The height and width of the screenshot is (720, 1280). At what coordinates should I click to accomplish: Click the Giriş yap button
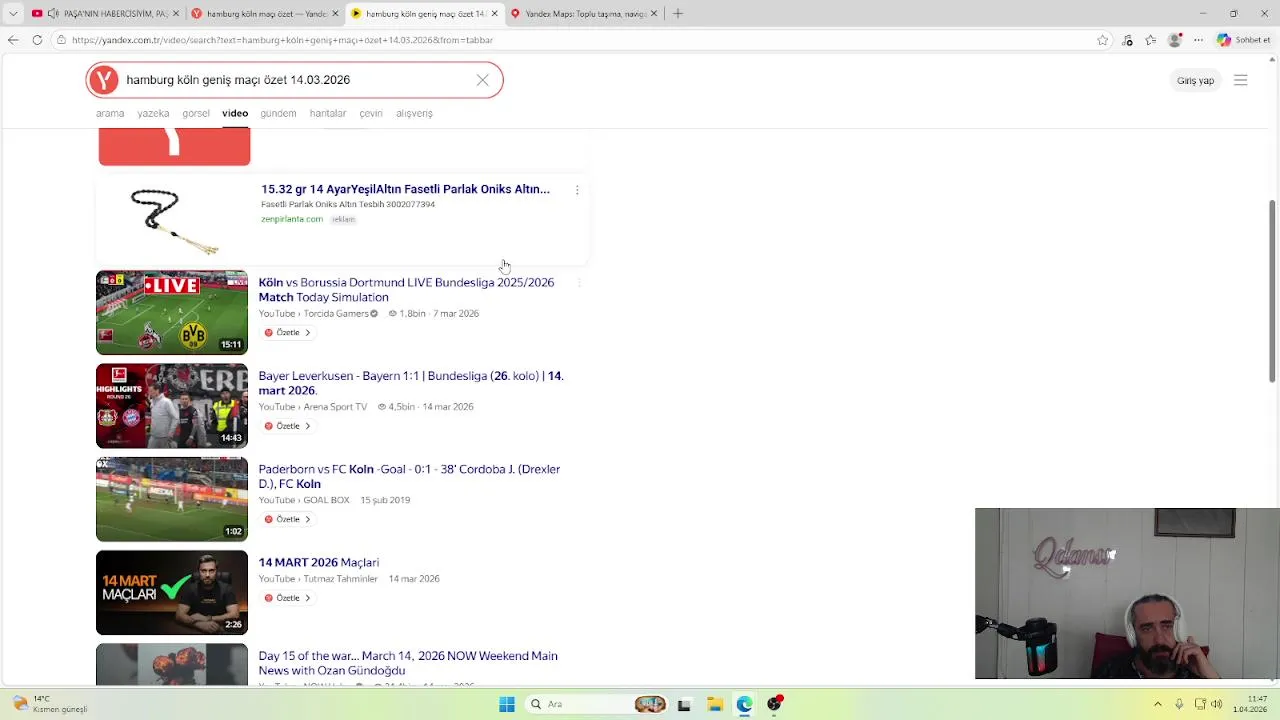(1195, 80)
